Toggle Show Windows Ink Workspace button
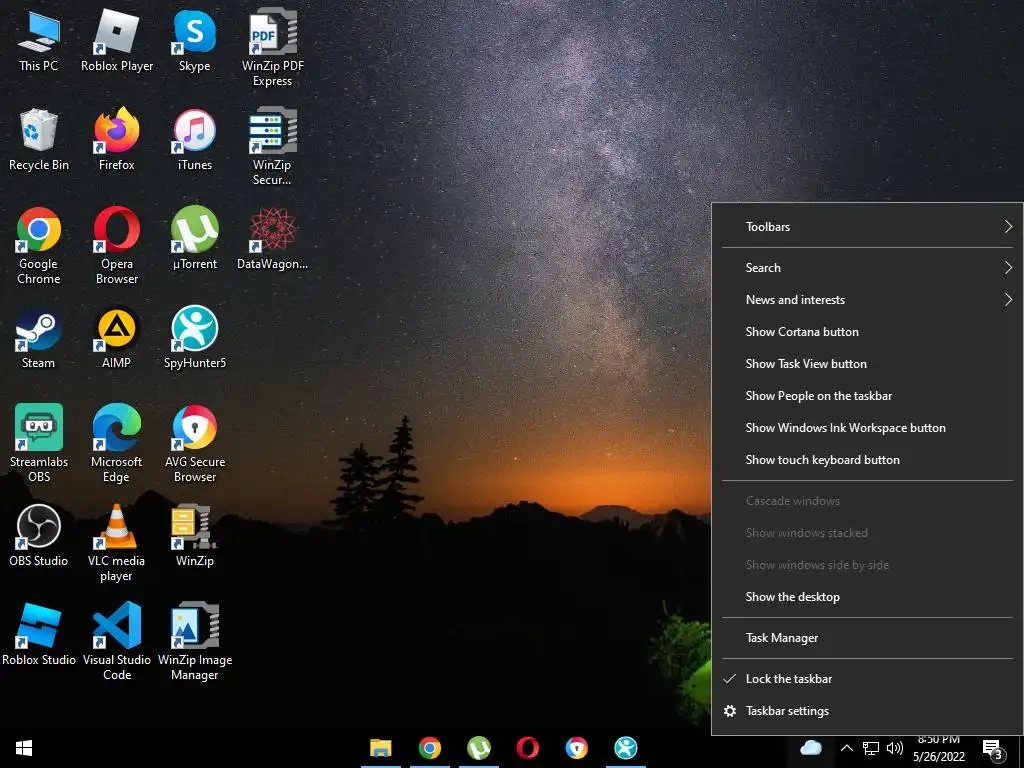 867,428
